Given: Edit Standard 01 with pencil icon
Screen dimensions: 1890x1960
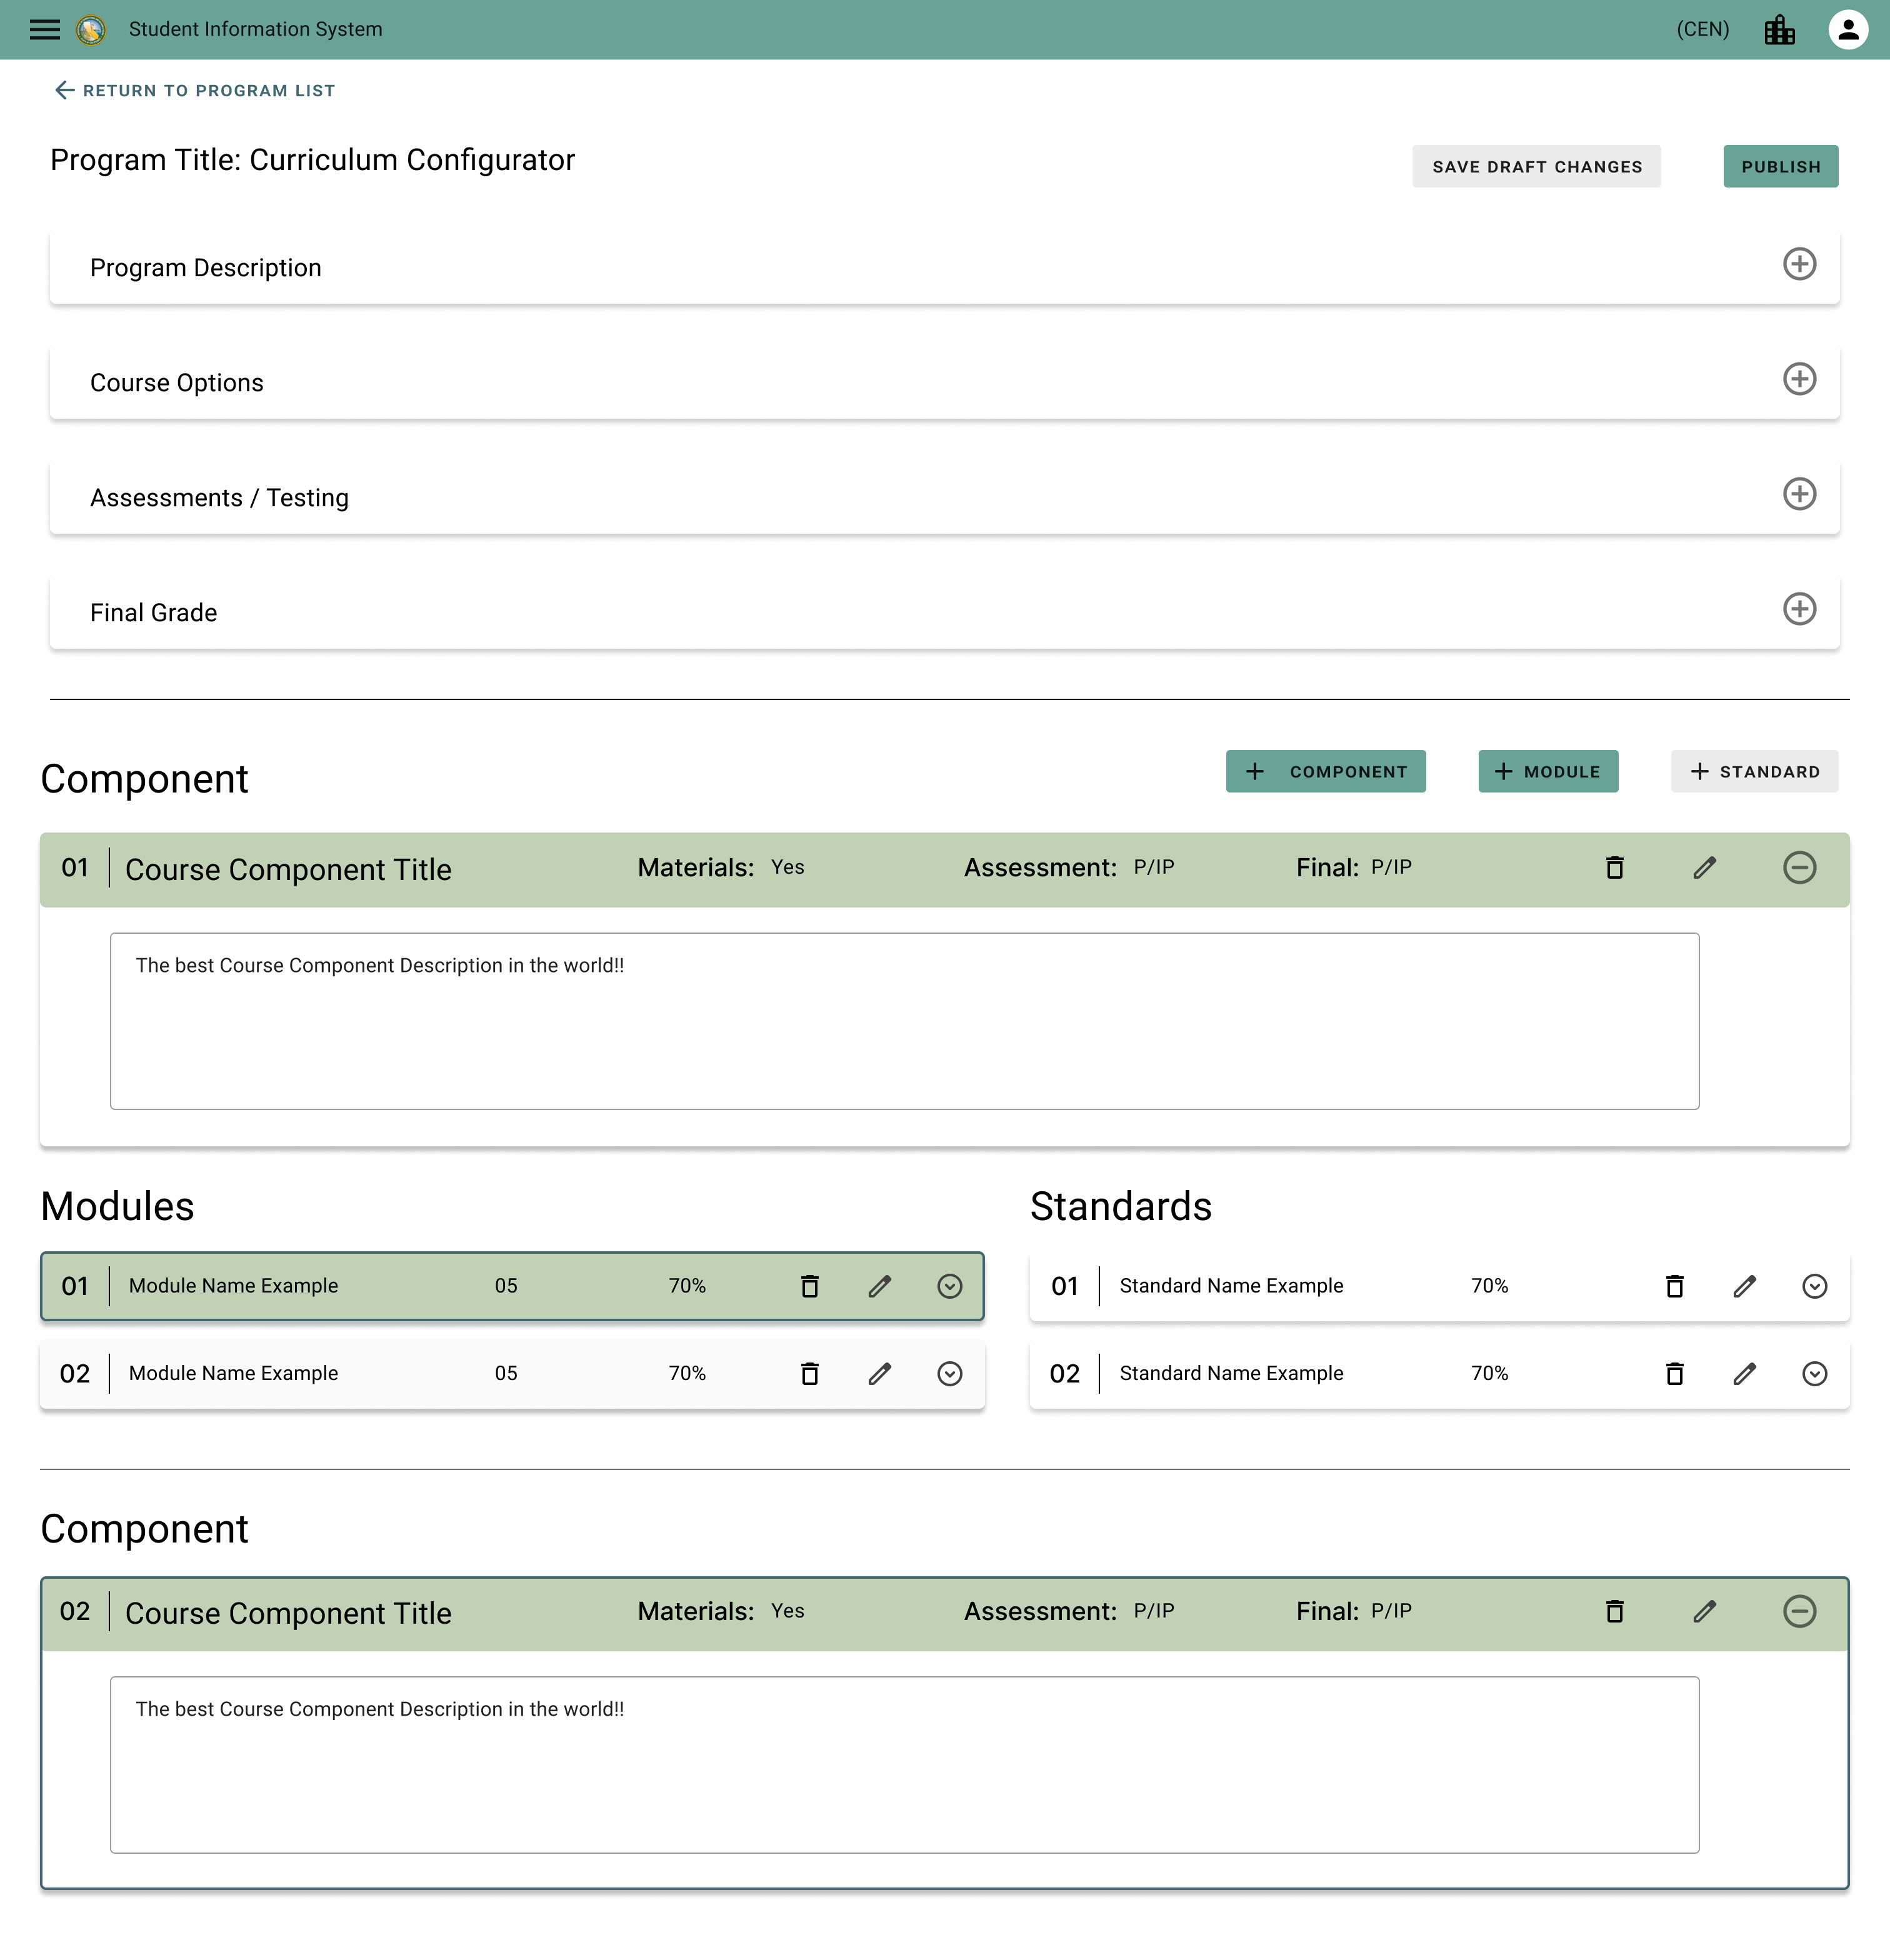Looking at the screenshot, I should [1745, 1287].
